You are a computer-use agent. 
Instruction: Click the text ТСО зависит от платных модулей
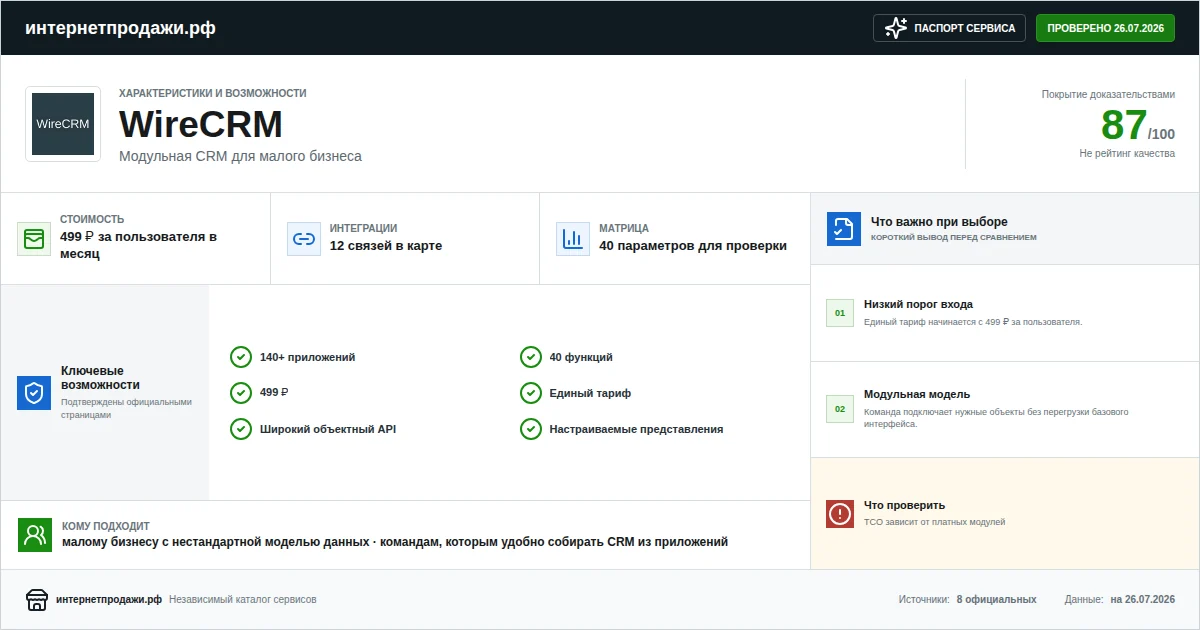(x=934, y=522)
